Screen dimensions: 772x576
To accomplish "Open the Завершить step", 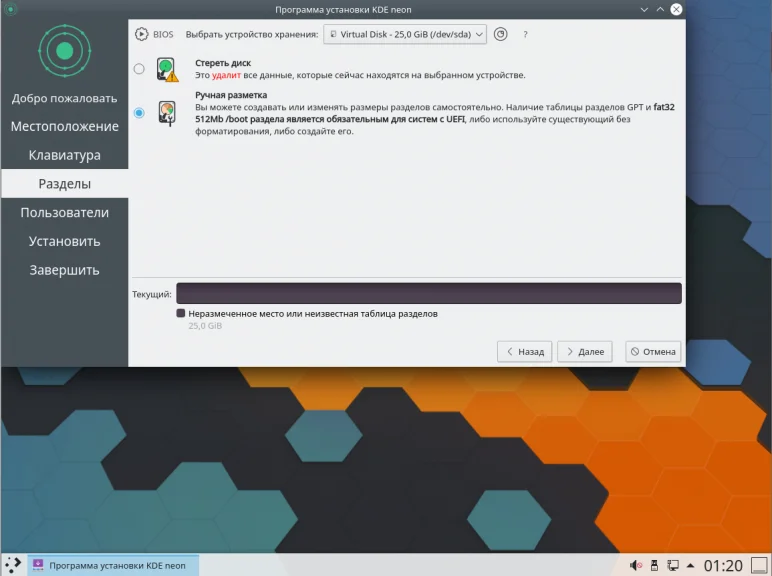I will click(x=64, y=270).
